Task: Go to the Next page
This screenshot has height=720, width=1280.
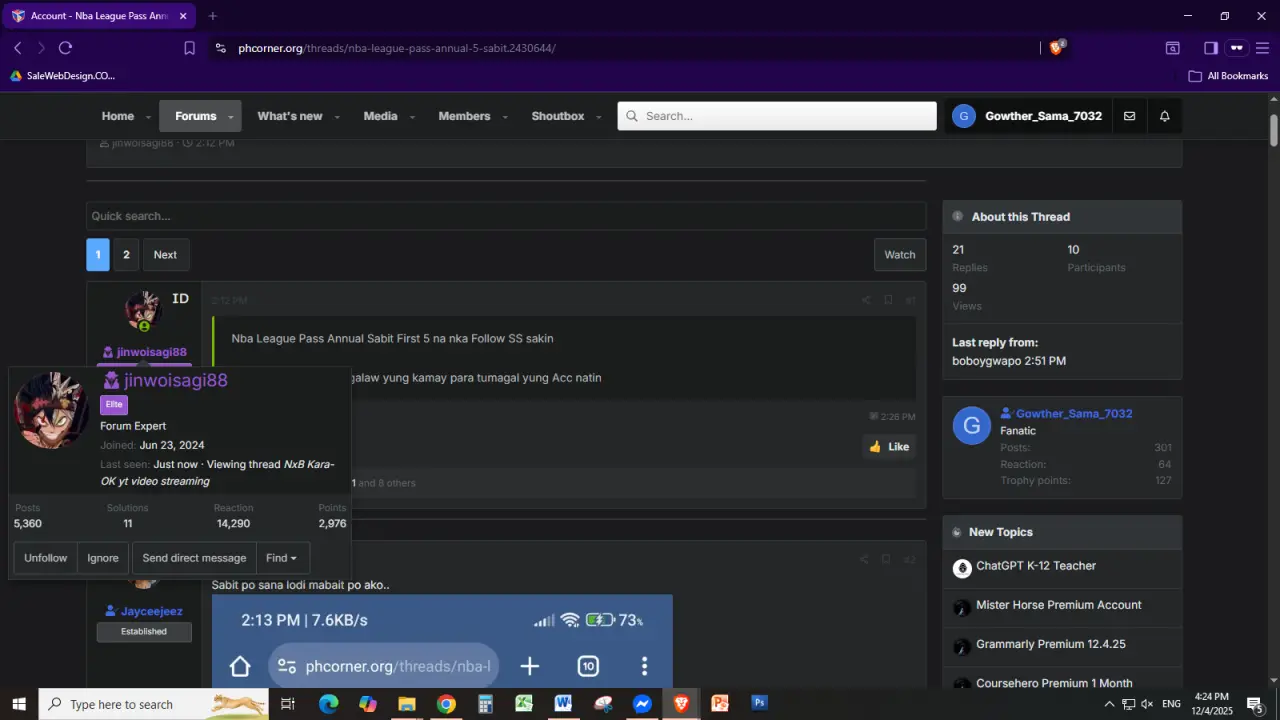Action: [165, 254]
